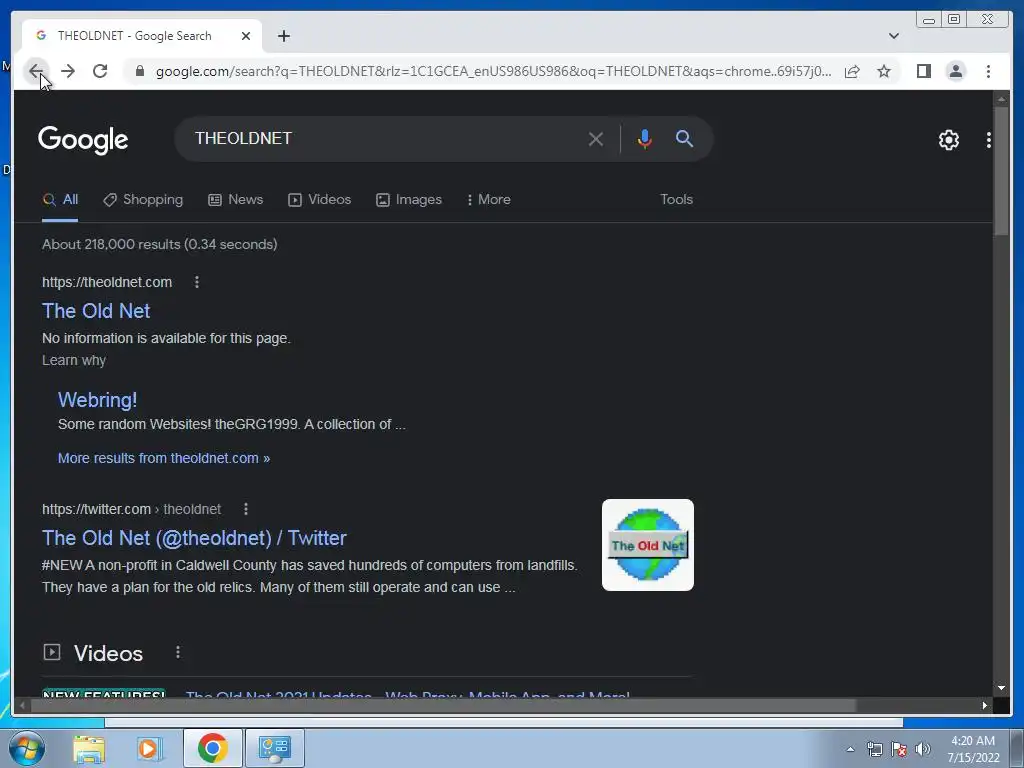Viewport: 1024px width, 768px height.
Task: Click the browser forward arrow
Action: pos(68,71)
